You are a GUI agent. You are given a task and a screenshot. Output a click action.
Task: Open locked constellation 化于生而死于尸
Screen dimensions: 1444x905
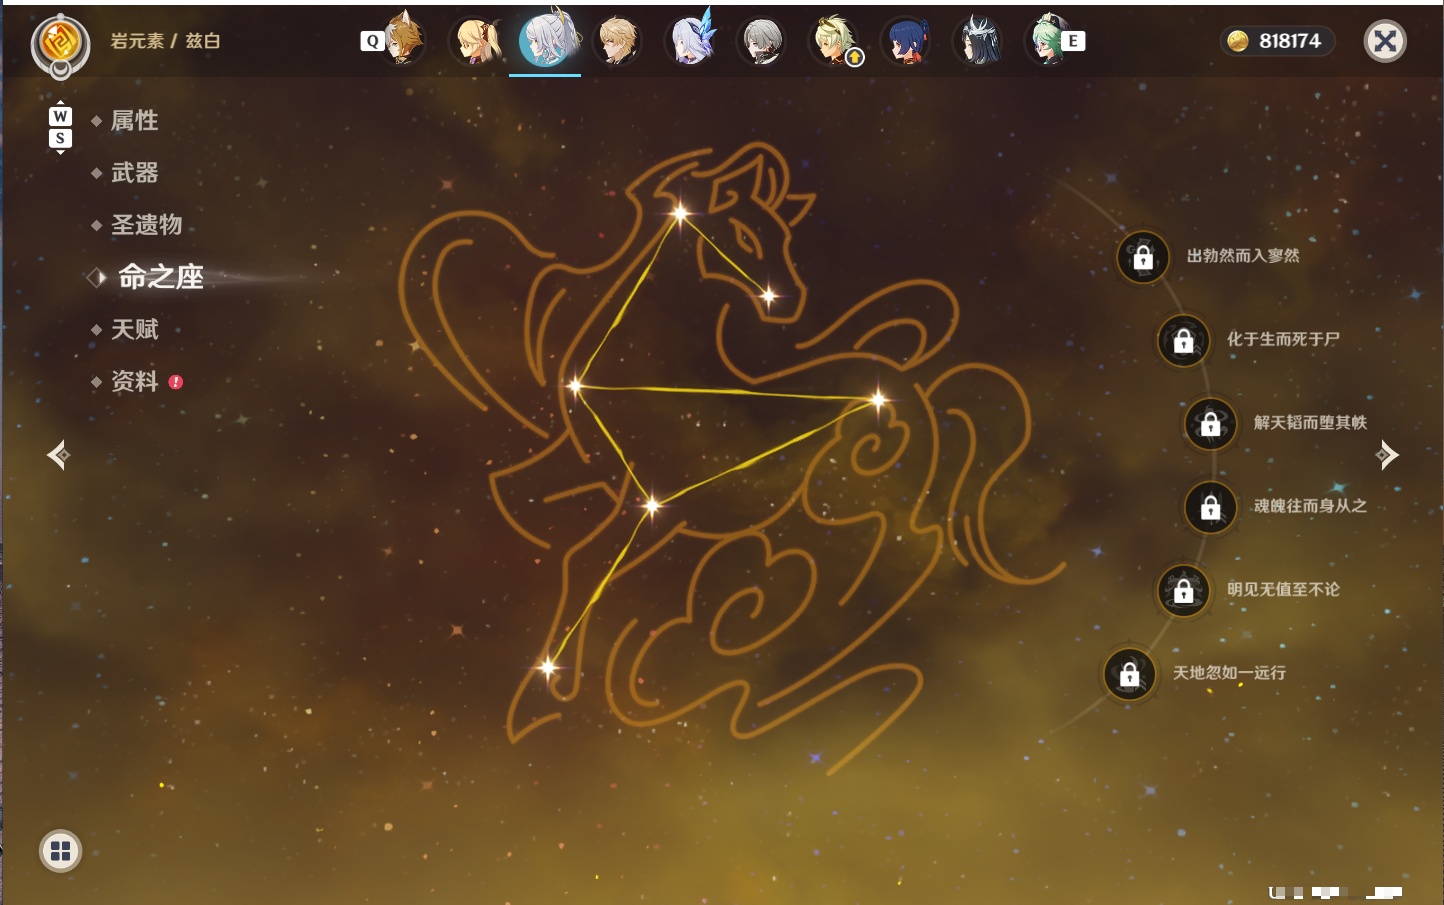tap(1183, 340)
